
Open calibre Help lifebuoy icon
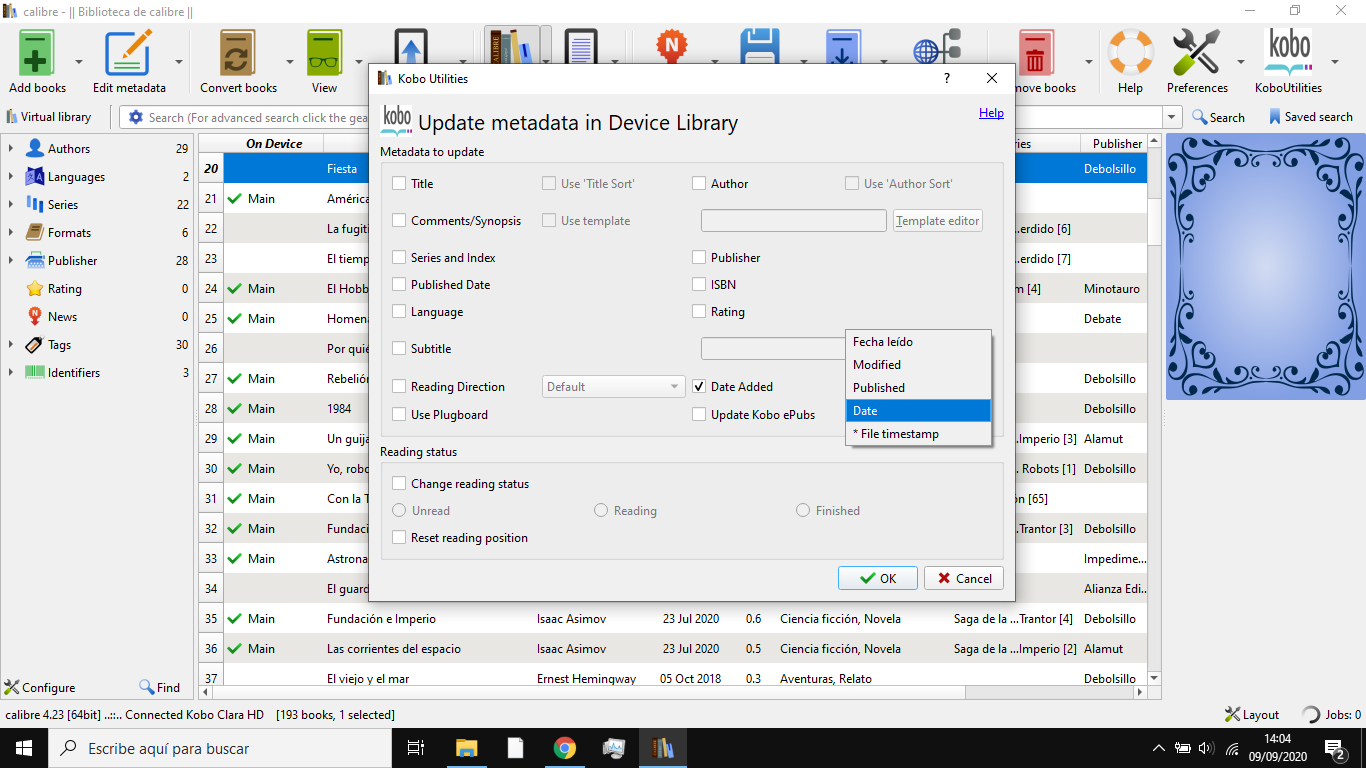pyautogui.click(x=1130, y=53)
